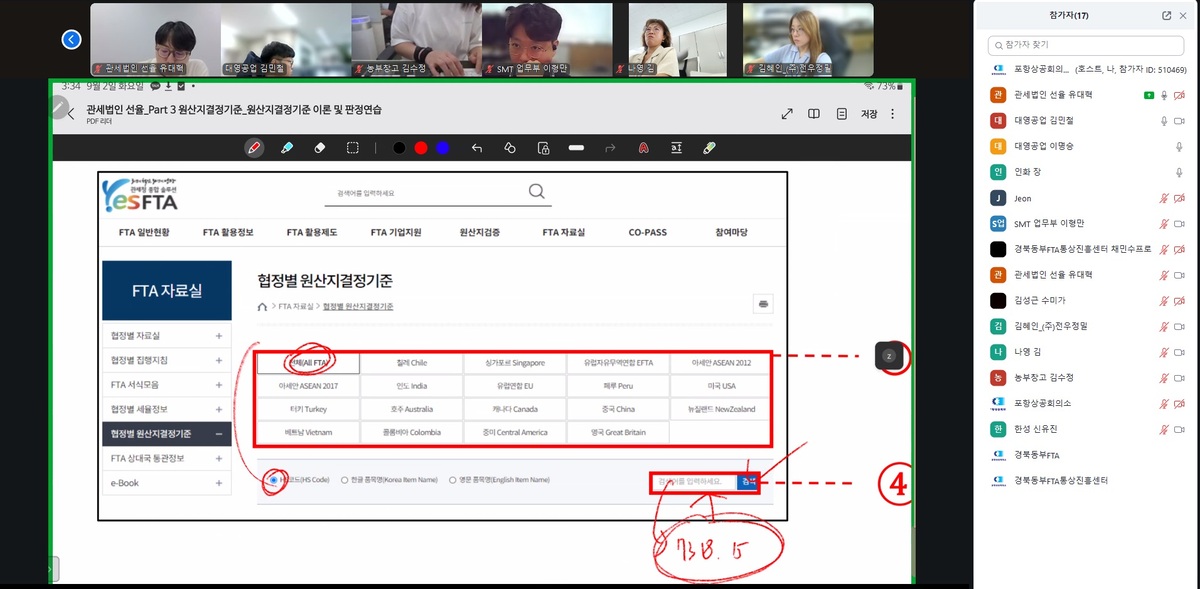
Task: Pop out the participants panel
Action: point(1166,15)
